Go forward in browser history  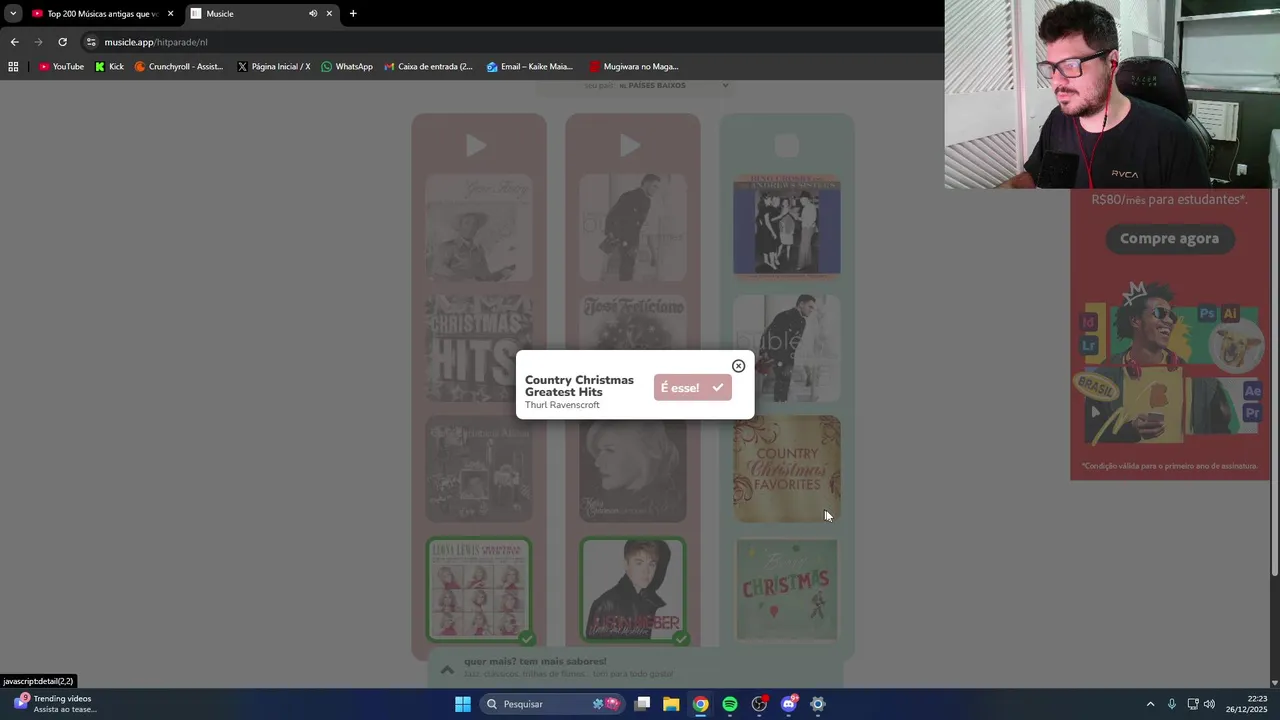pos(38,42)
